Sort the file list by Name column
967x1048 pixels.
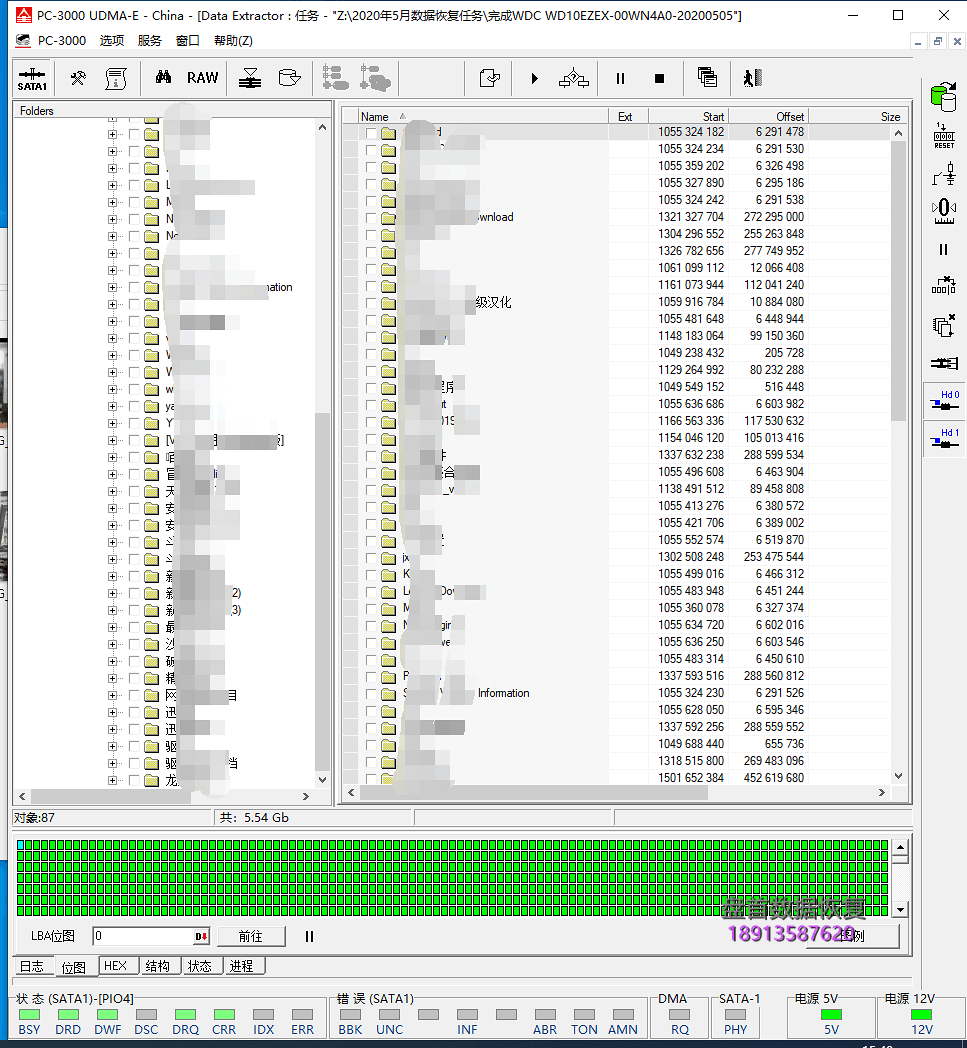482,116
